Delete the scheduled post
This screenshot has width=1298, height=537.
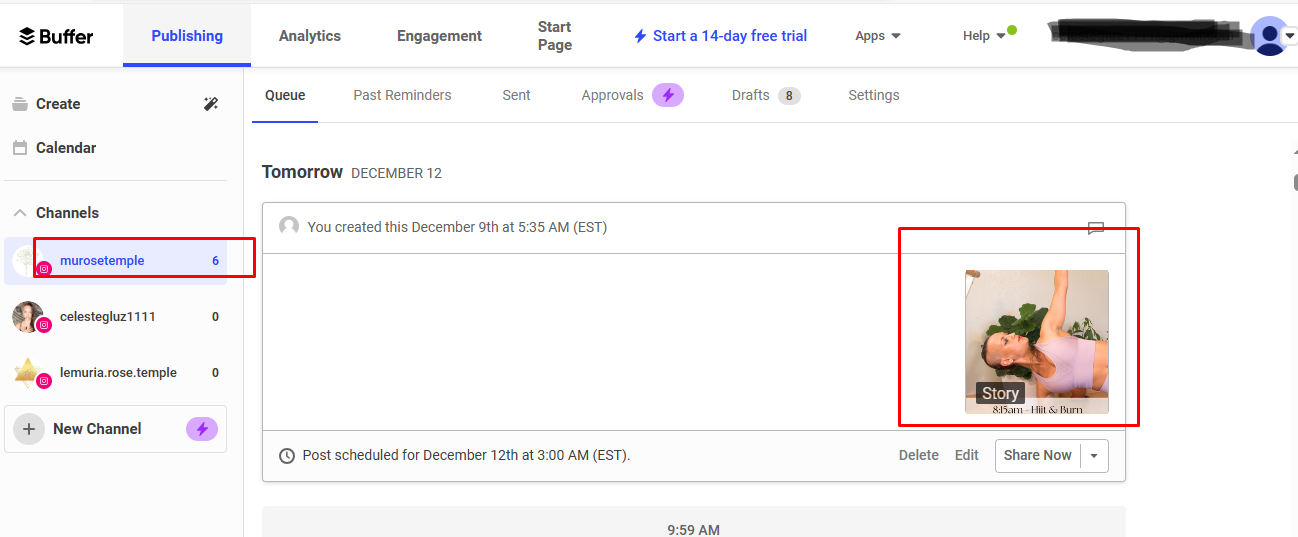(919, 455)
